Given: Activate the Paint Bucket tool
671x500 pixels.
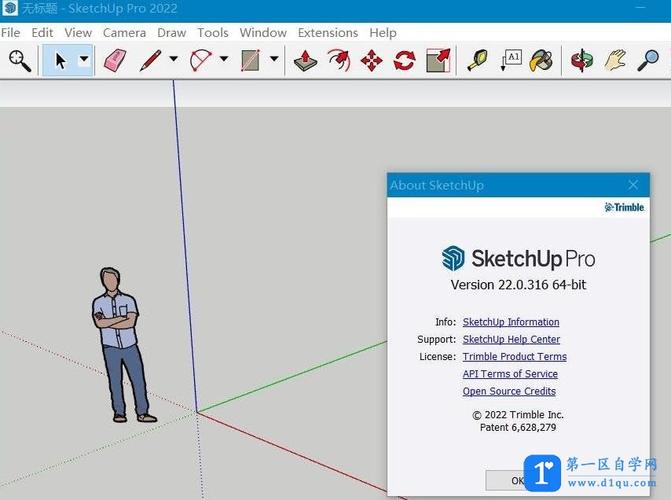Looking at the screenshot, I should point(541,60).
